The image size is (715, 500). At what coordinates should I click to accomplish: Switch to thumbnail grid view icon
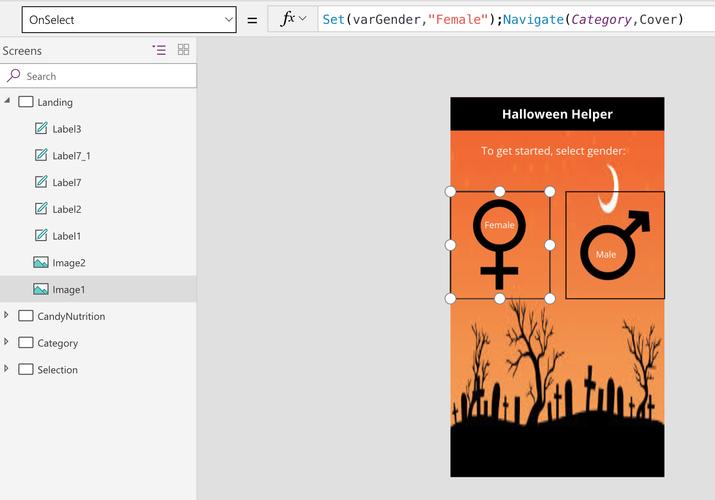click(x=183, y=50)
